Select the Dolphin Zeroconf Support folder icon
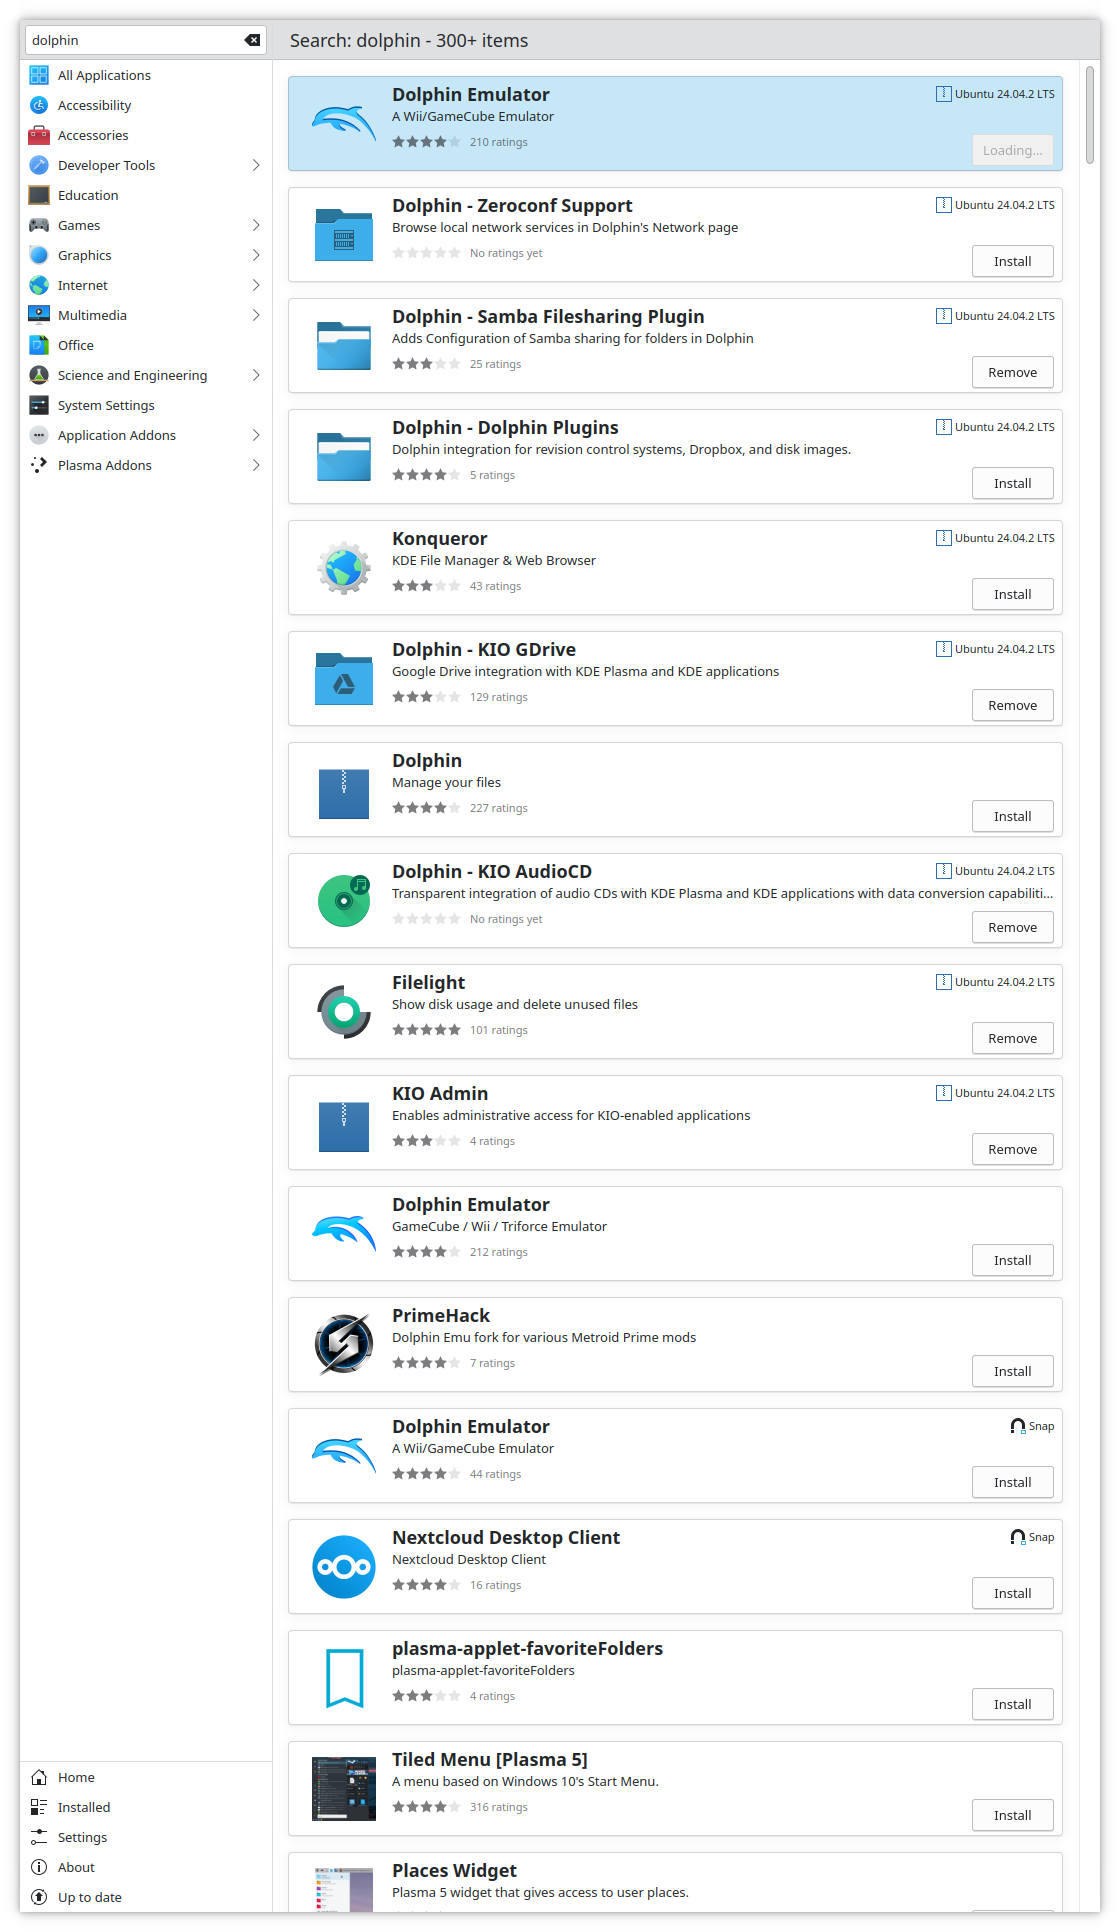 (344, 234)
